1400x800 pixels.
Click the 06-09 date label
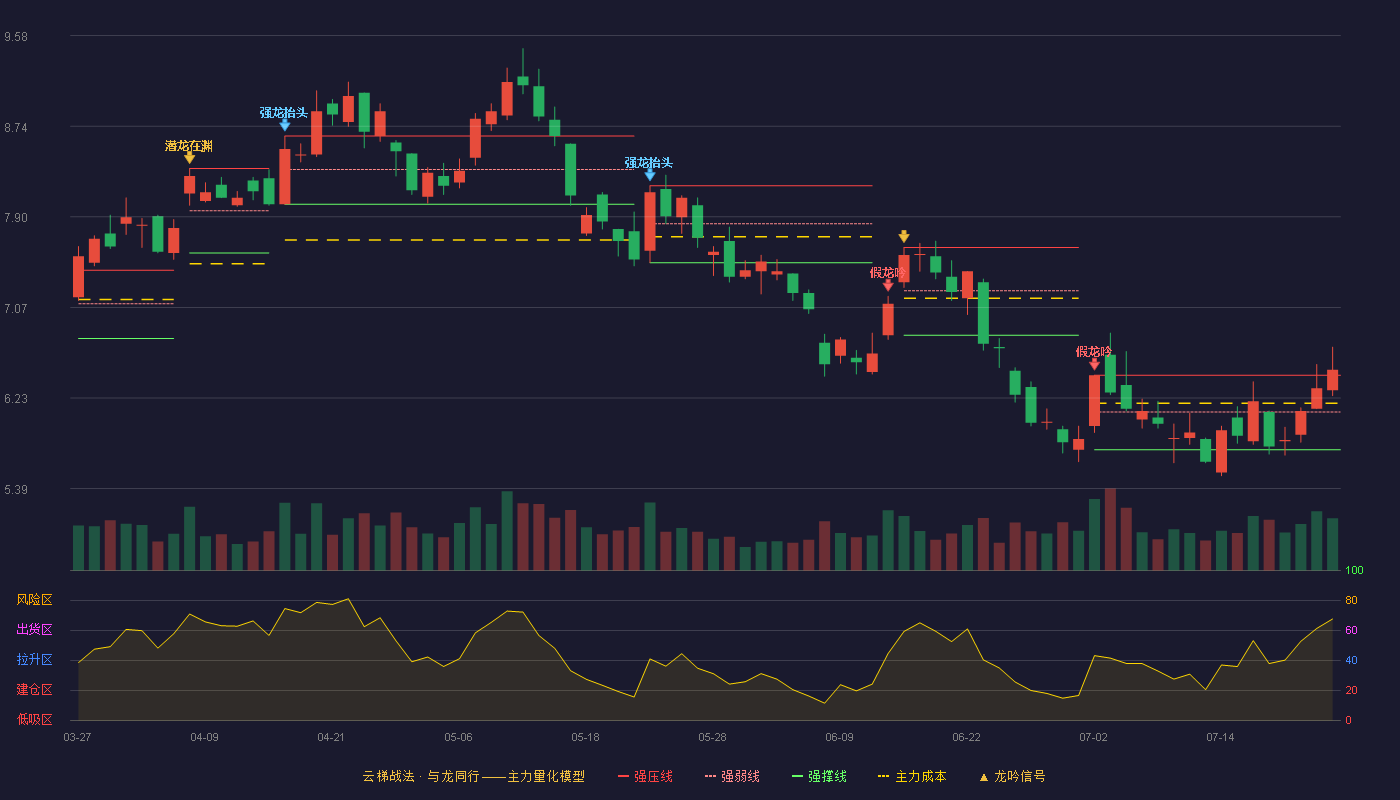coord(839,737)
